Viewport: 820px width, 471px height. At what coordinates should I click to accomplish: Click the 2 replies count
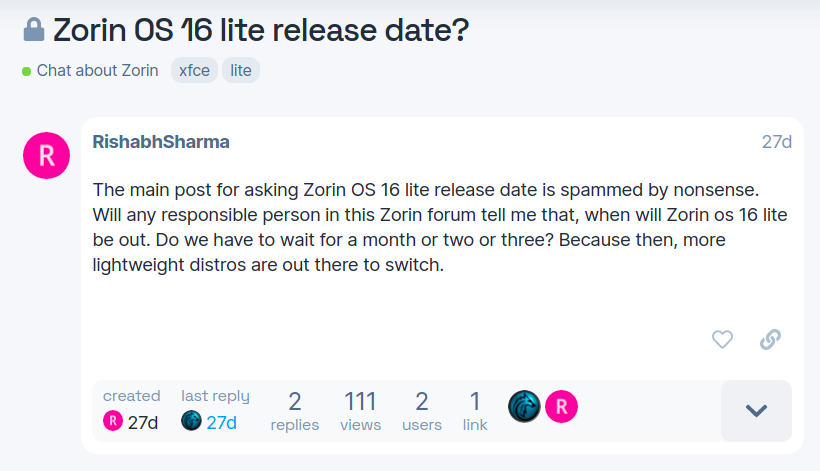pos(295,411)
